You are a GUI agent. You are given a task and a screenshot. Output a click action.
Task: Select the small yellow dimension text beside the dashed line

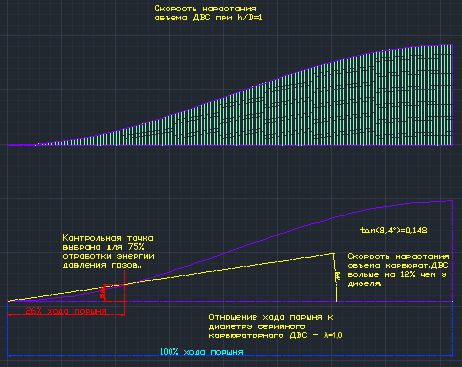(338, 276)
